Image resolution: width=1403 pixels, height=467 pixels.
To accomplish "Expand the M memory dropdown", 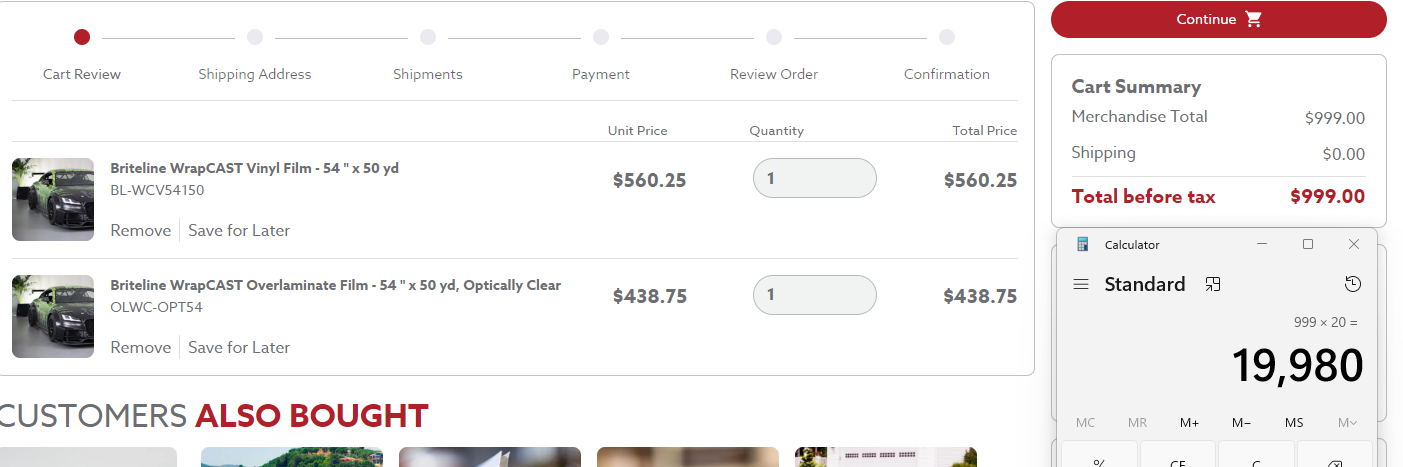I will (1346, 423).
